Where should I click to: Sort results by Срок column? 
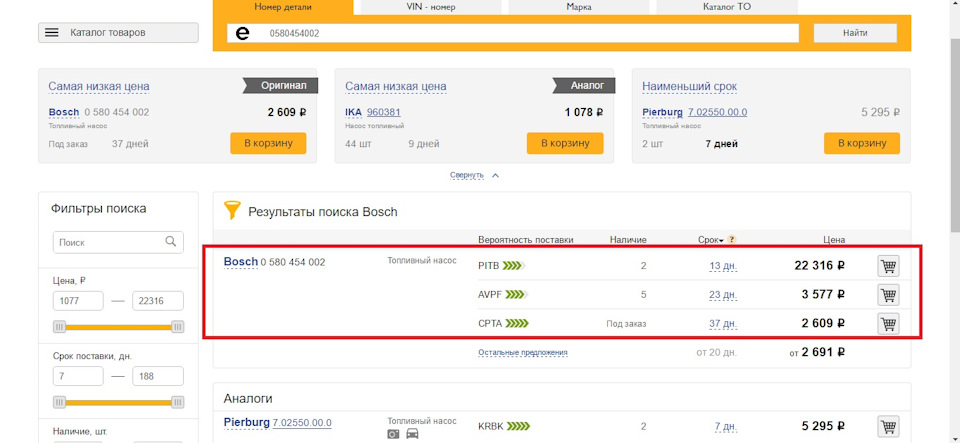coord(710,240)
